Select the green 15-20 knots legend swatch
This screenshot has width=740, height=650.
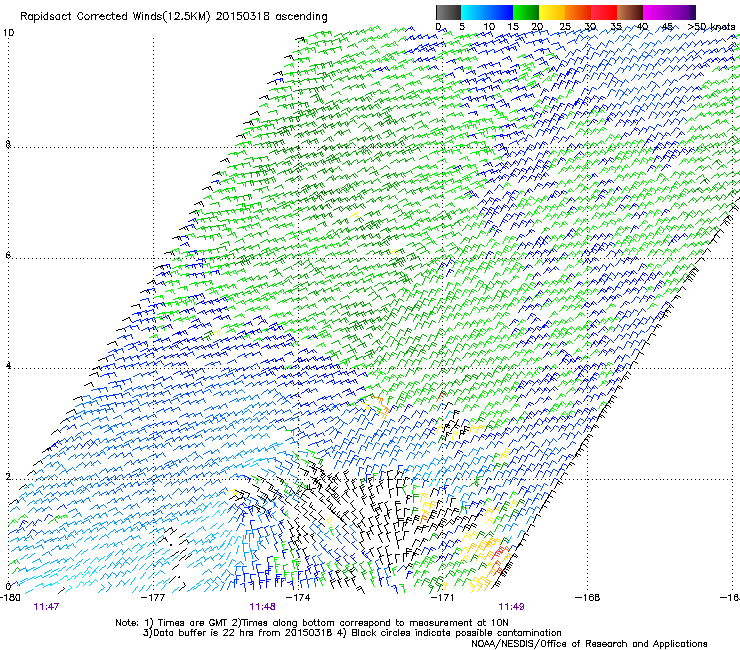[x=525, y=12]
